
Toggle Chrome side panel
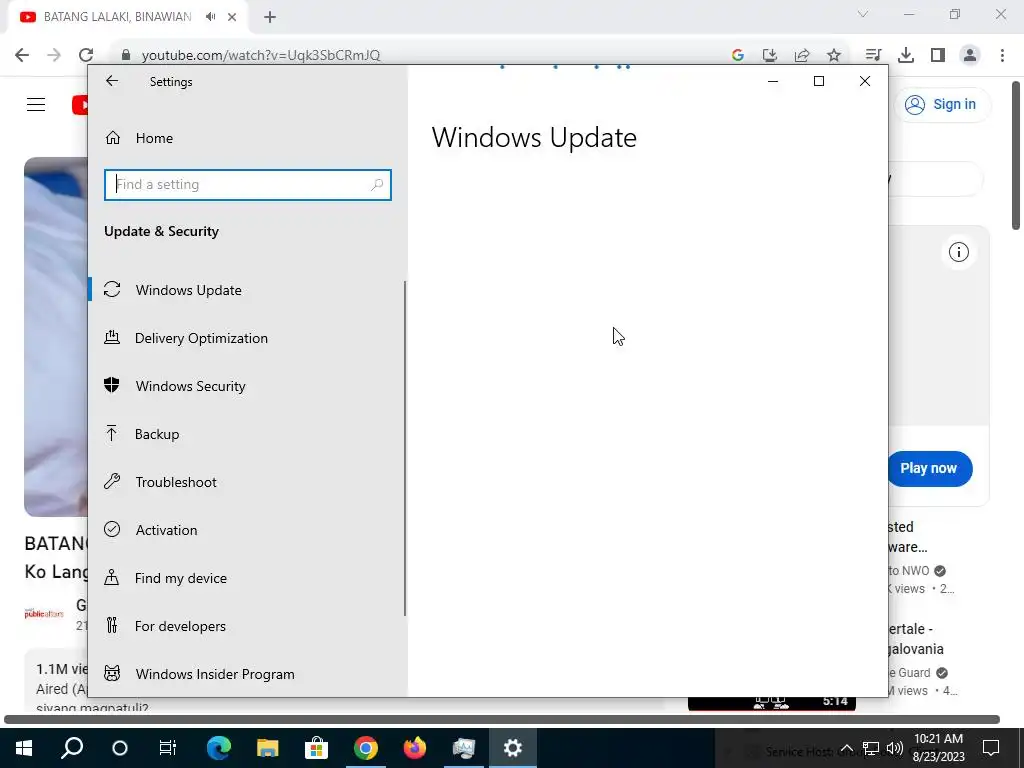(938, 56)
